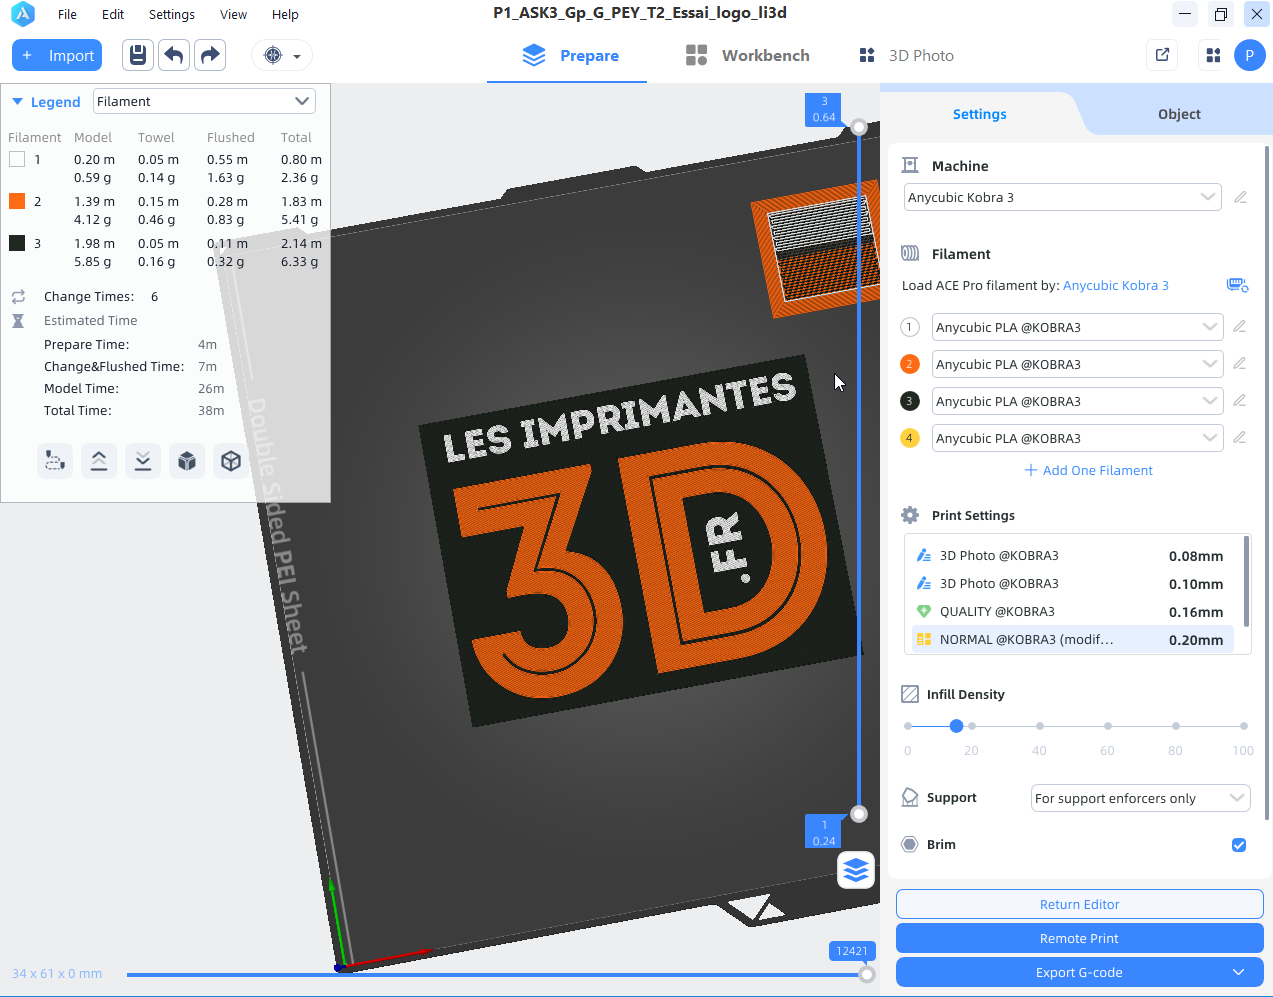This screenshot has width=1273, height=997.
Task: Select the wireframe cube view icon
Action: tap(231, 461)
